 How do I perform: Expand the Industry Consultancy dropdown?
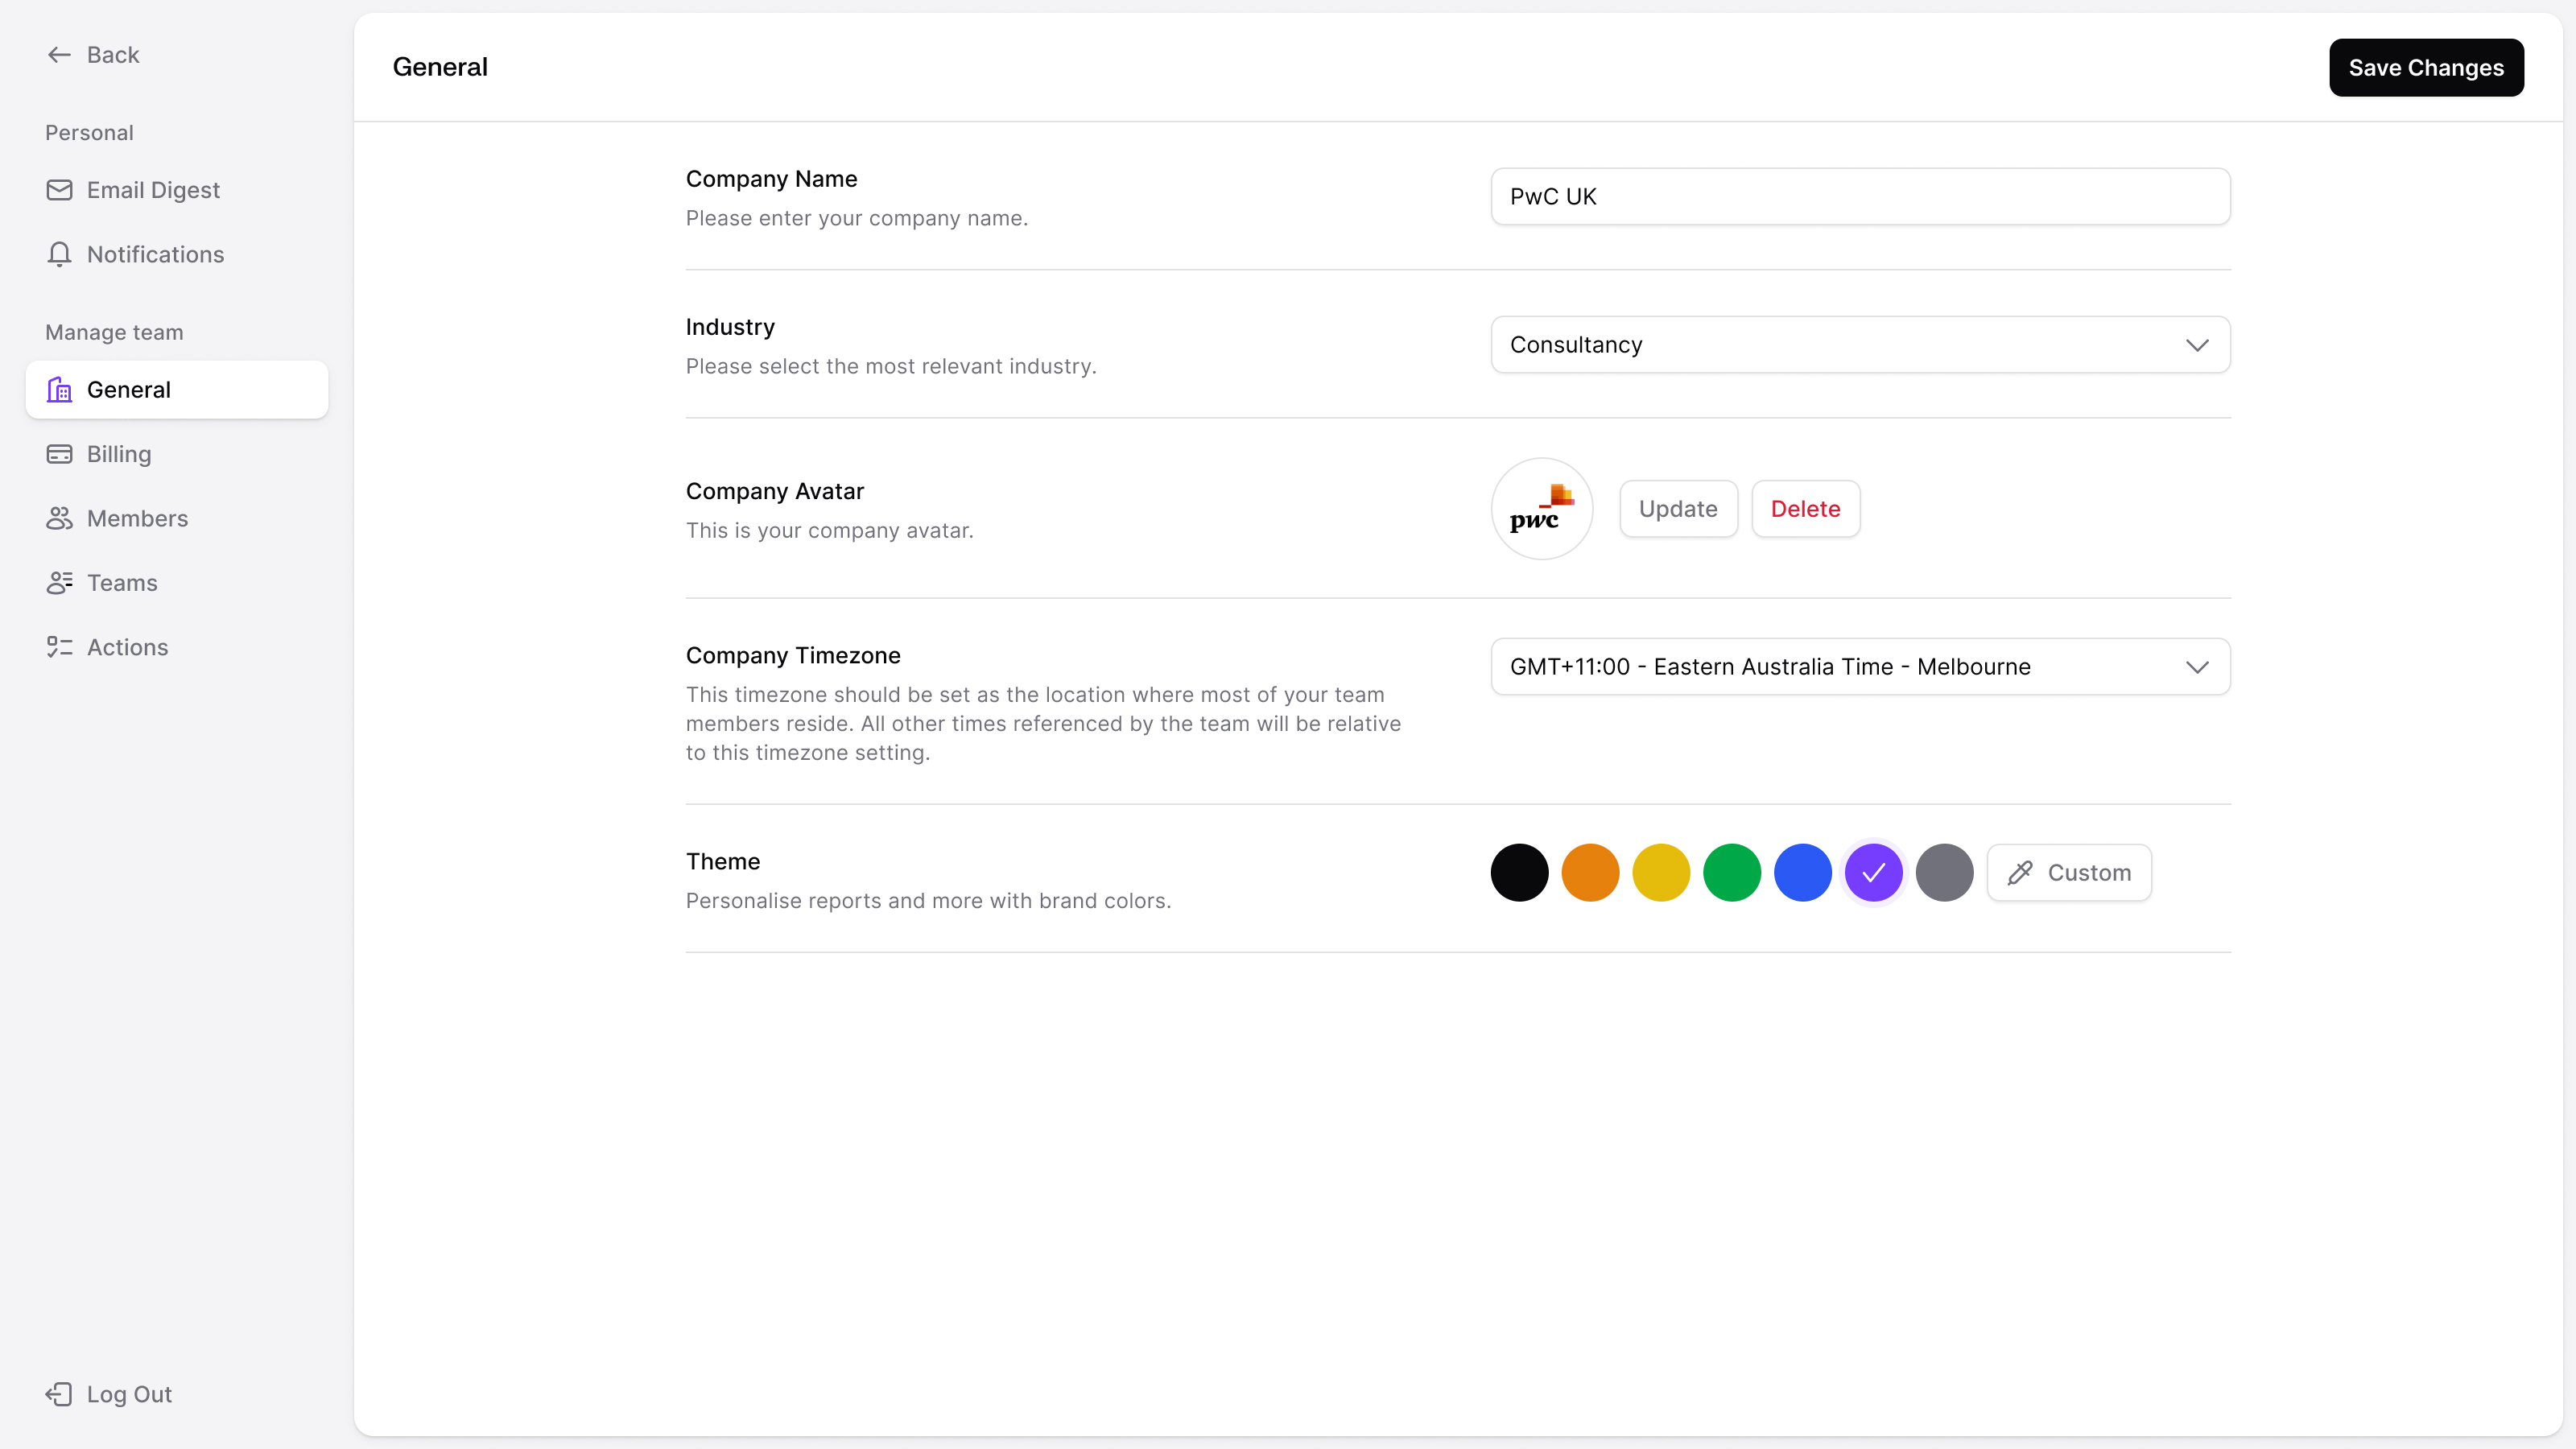1860,345
